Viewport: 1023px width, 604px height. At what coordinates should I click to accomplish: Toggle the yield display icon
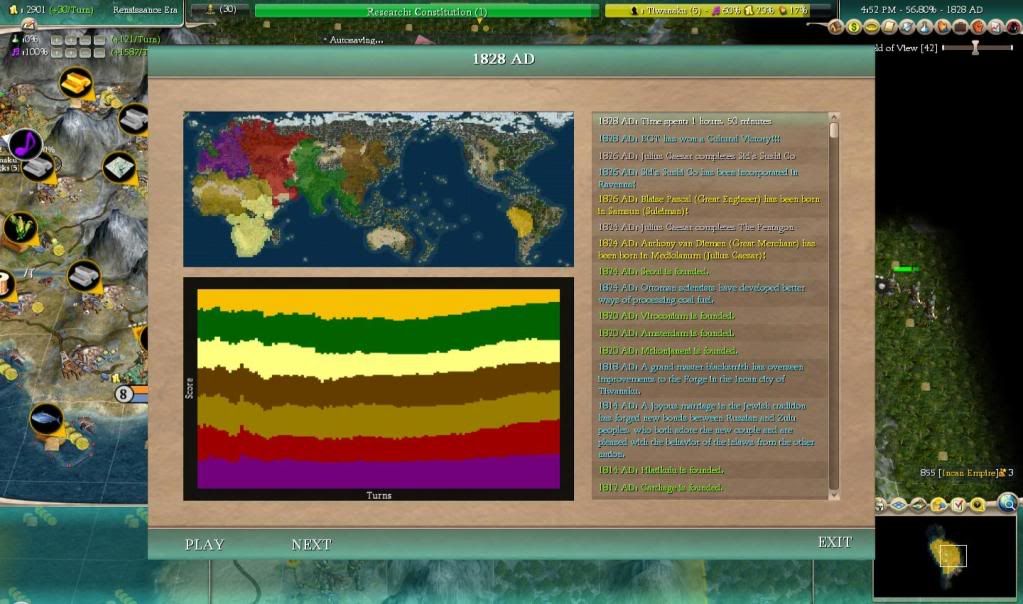pyautogui.click(x=939, y=506)
